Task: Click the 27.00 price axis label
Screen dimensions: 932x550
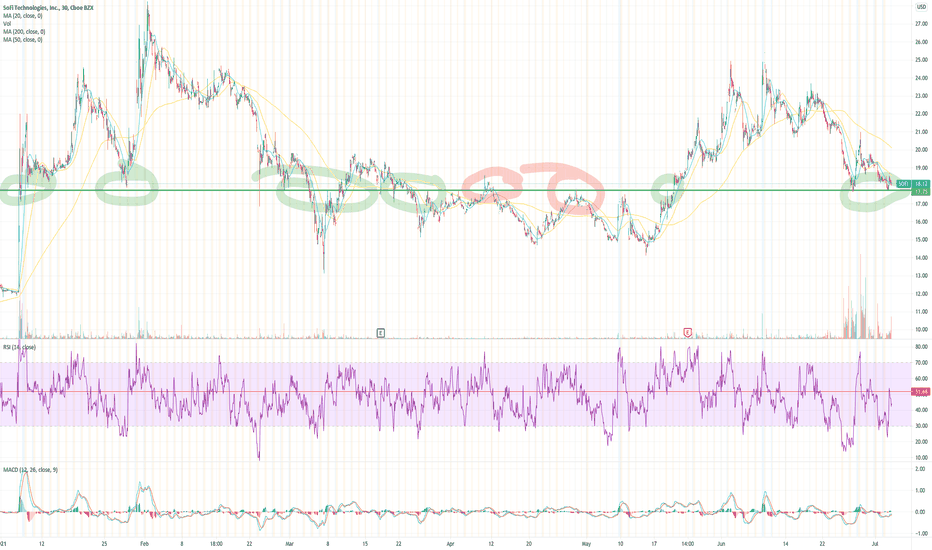Action: pyautogui.click(x=921, y=24)
